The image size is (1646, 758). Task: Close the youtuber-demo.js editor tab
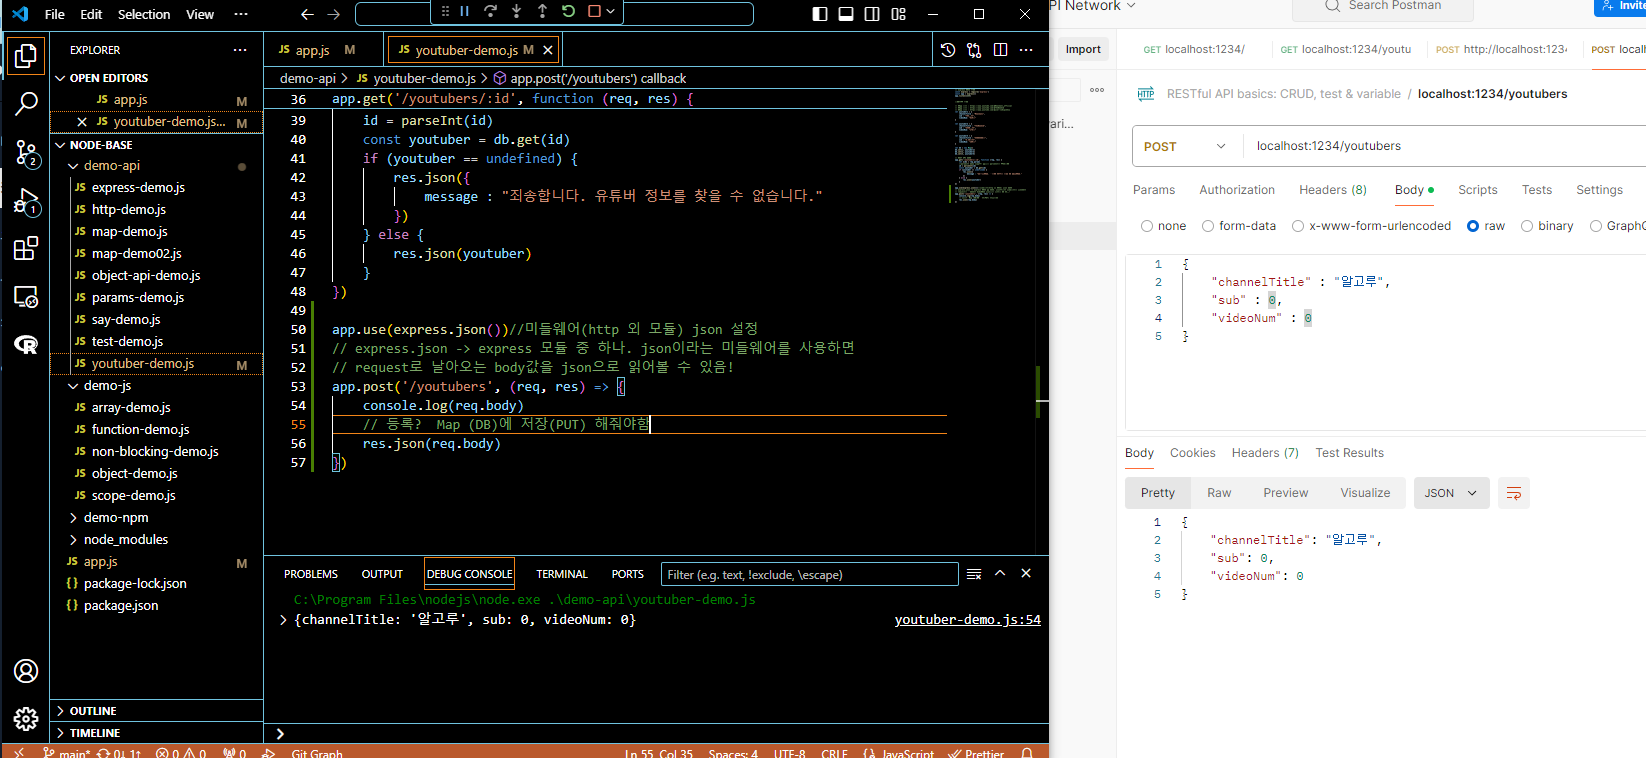point(547,50)
